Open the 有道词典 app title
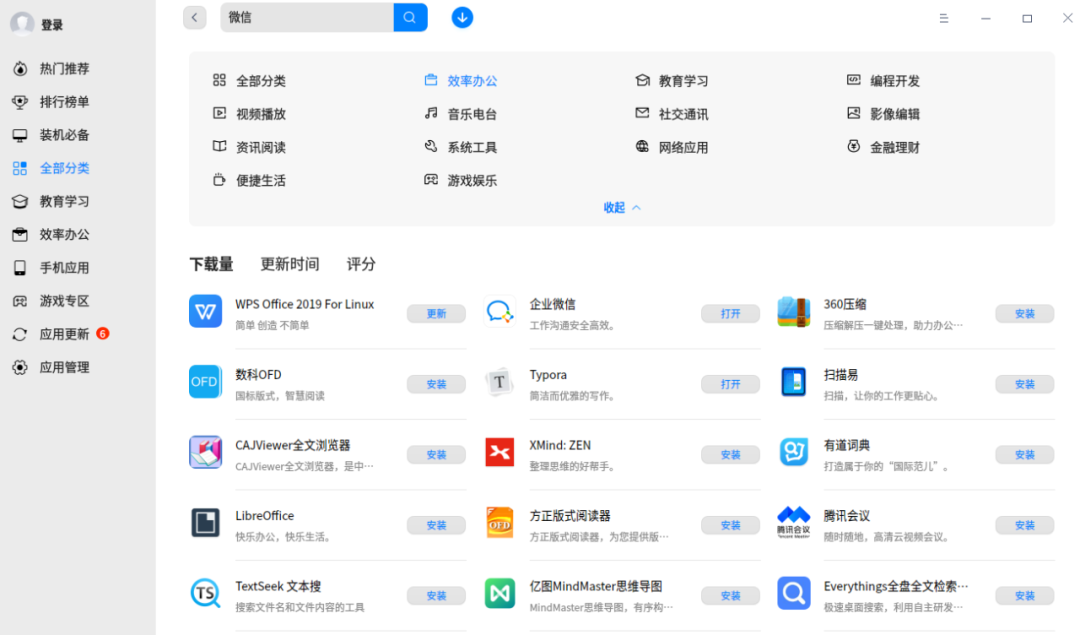Image resolution: width=1080 pixels, height=635 pixels. pyautogui.click(x=847, y=446)
